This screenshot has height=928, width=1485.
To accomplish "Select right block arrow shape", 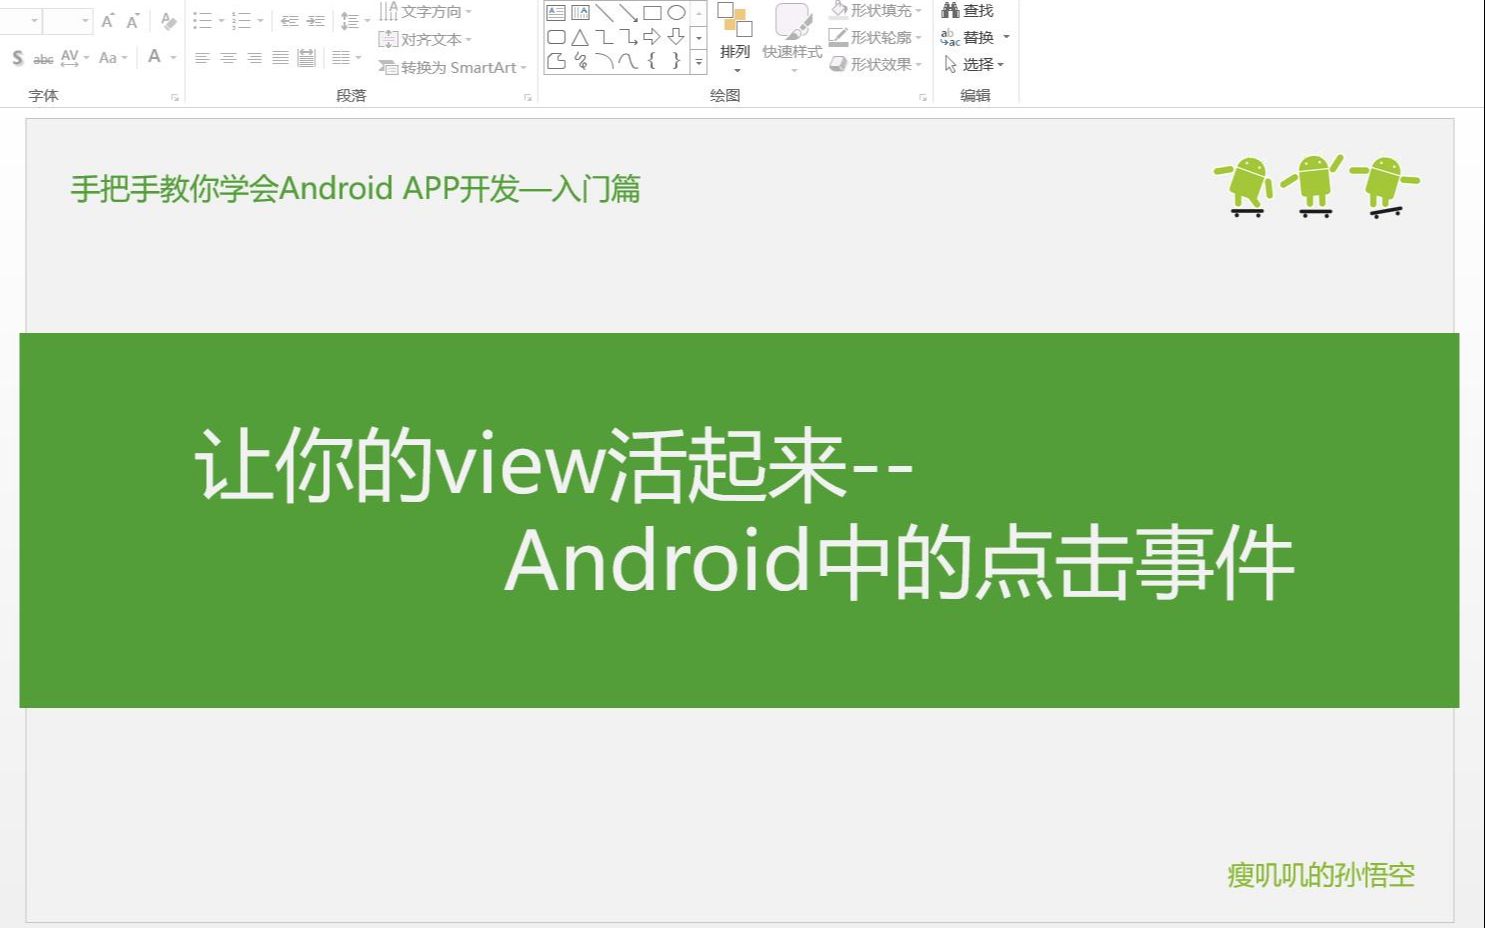I will [652, 37].
